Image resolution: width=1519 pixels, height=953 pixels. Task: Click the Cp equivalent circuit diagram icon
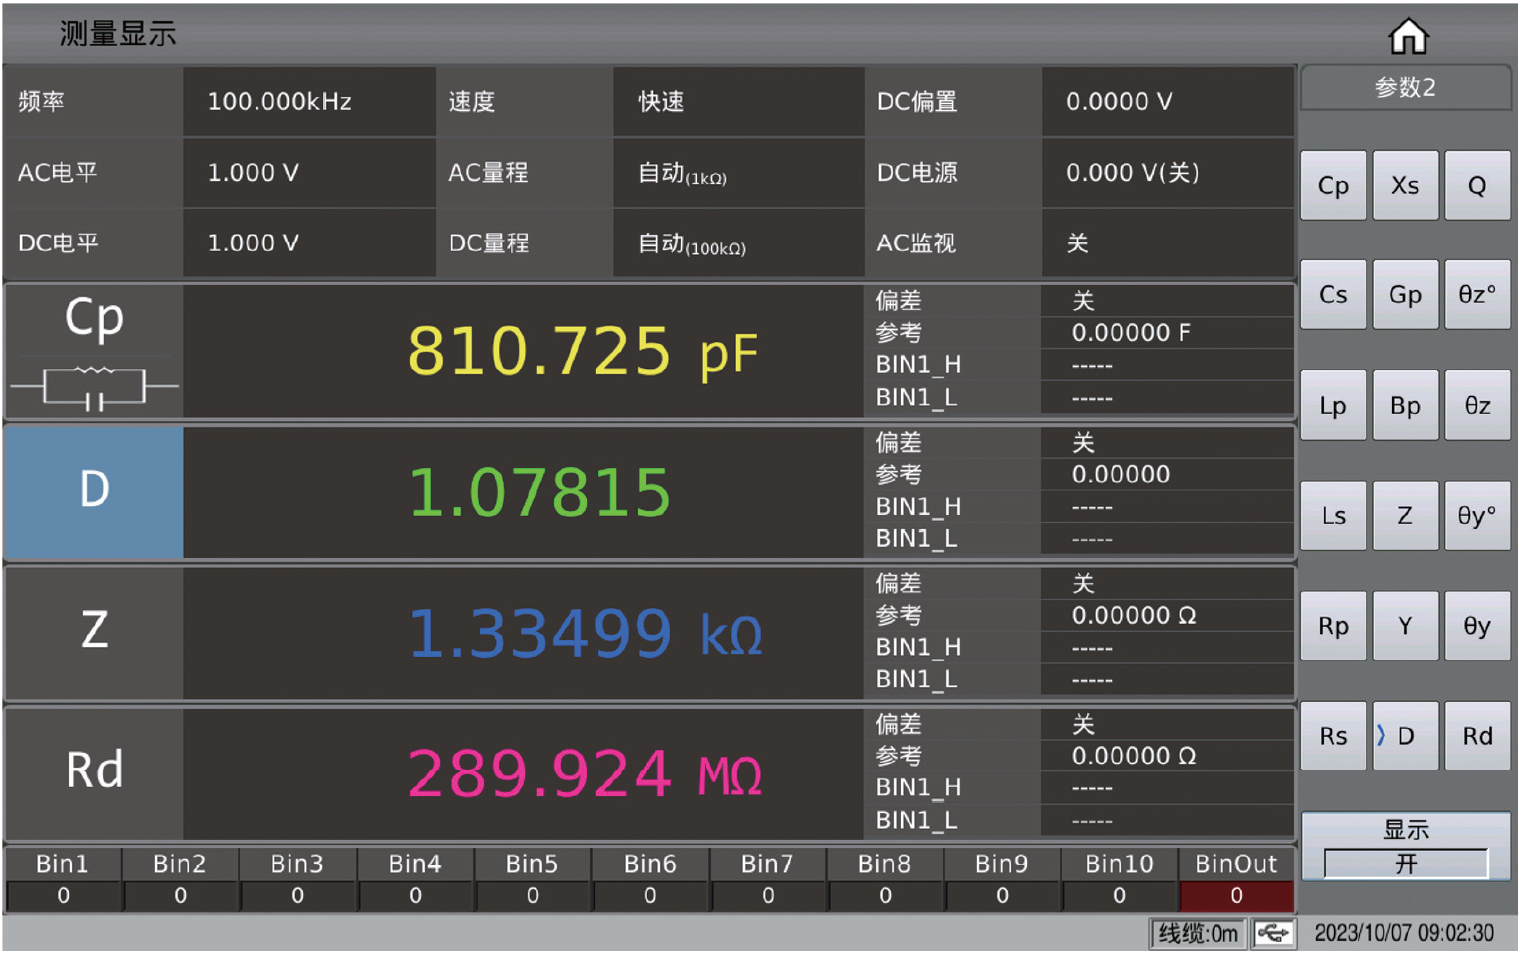(x=94, y=386)
